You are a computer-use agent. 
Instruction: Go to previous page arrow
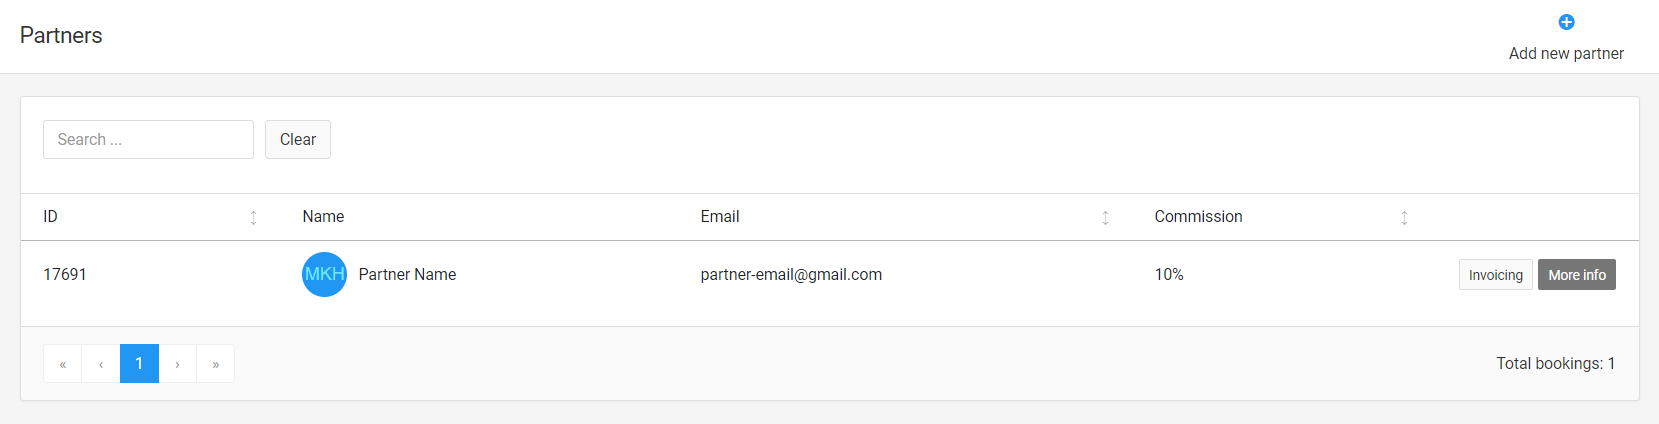coord(101,364)
